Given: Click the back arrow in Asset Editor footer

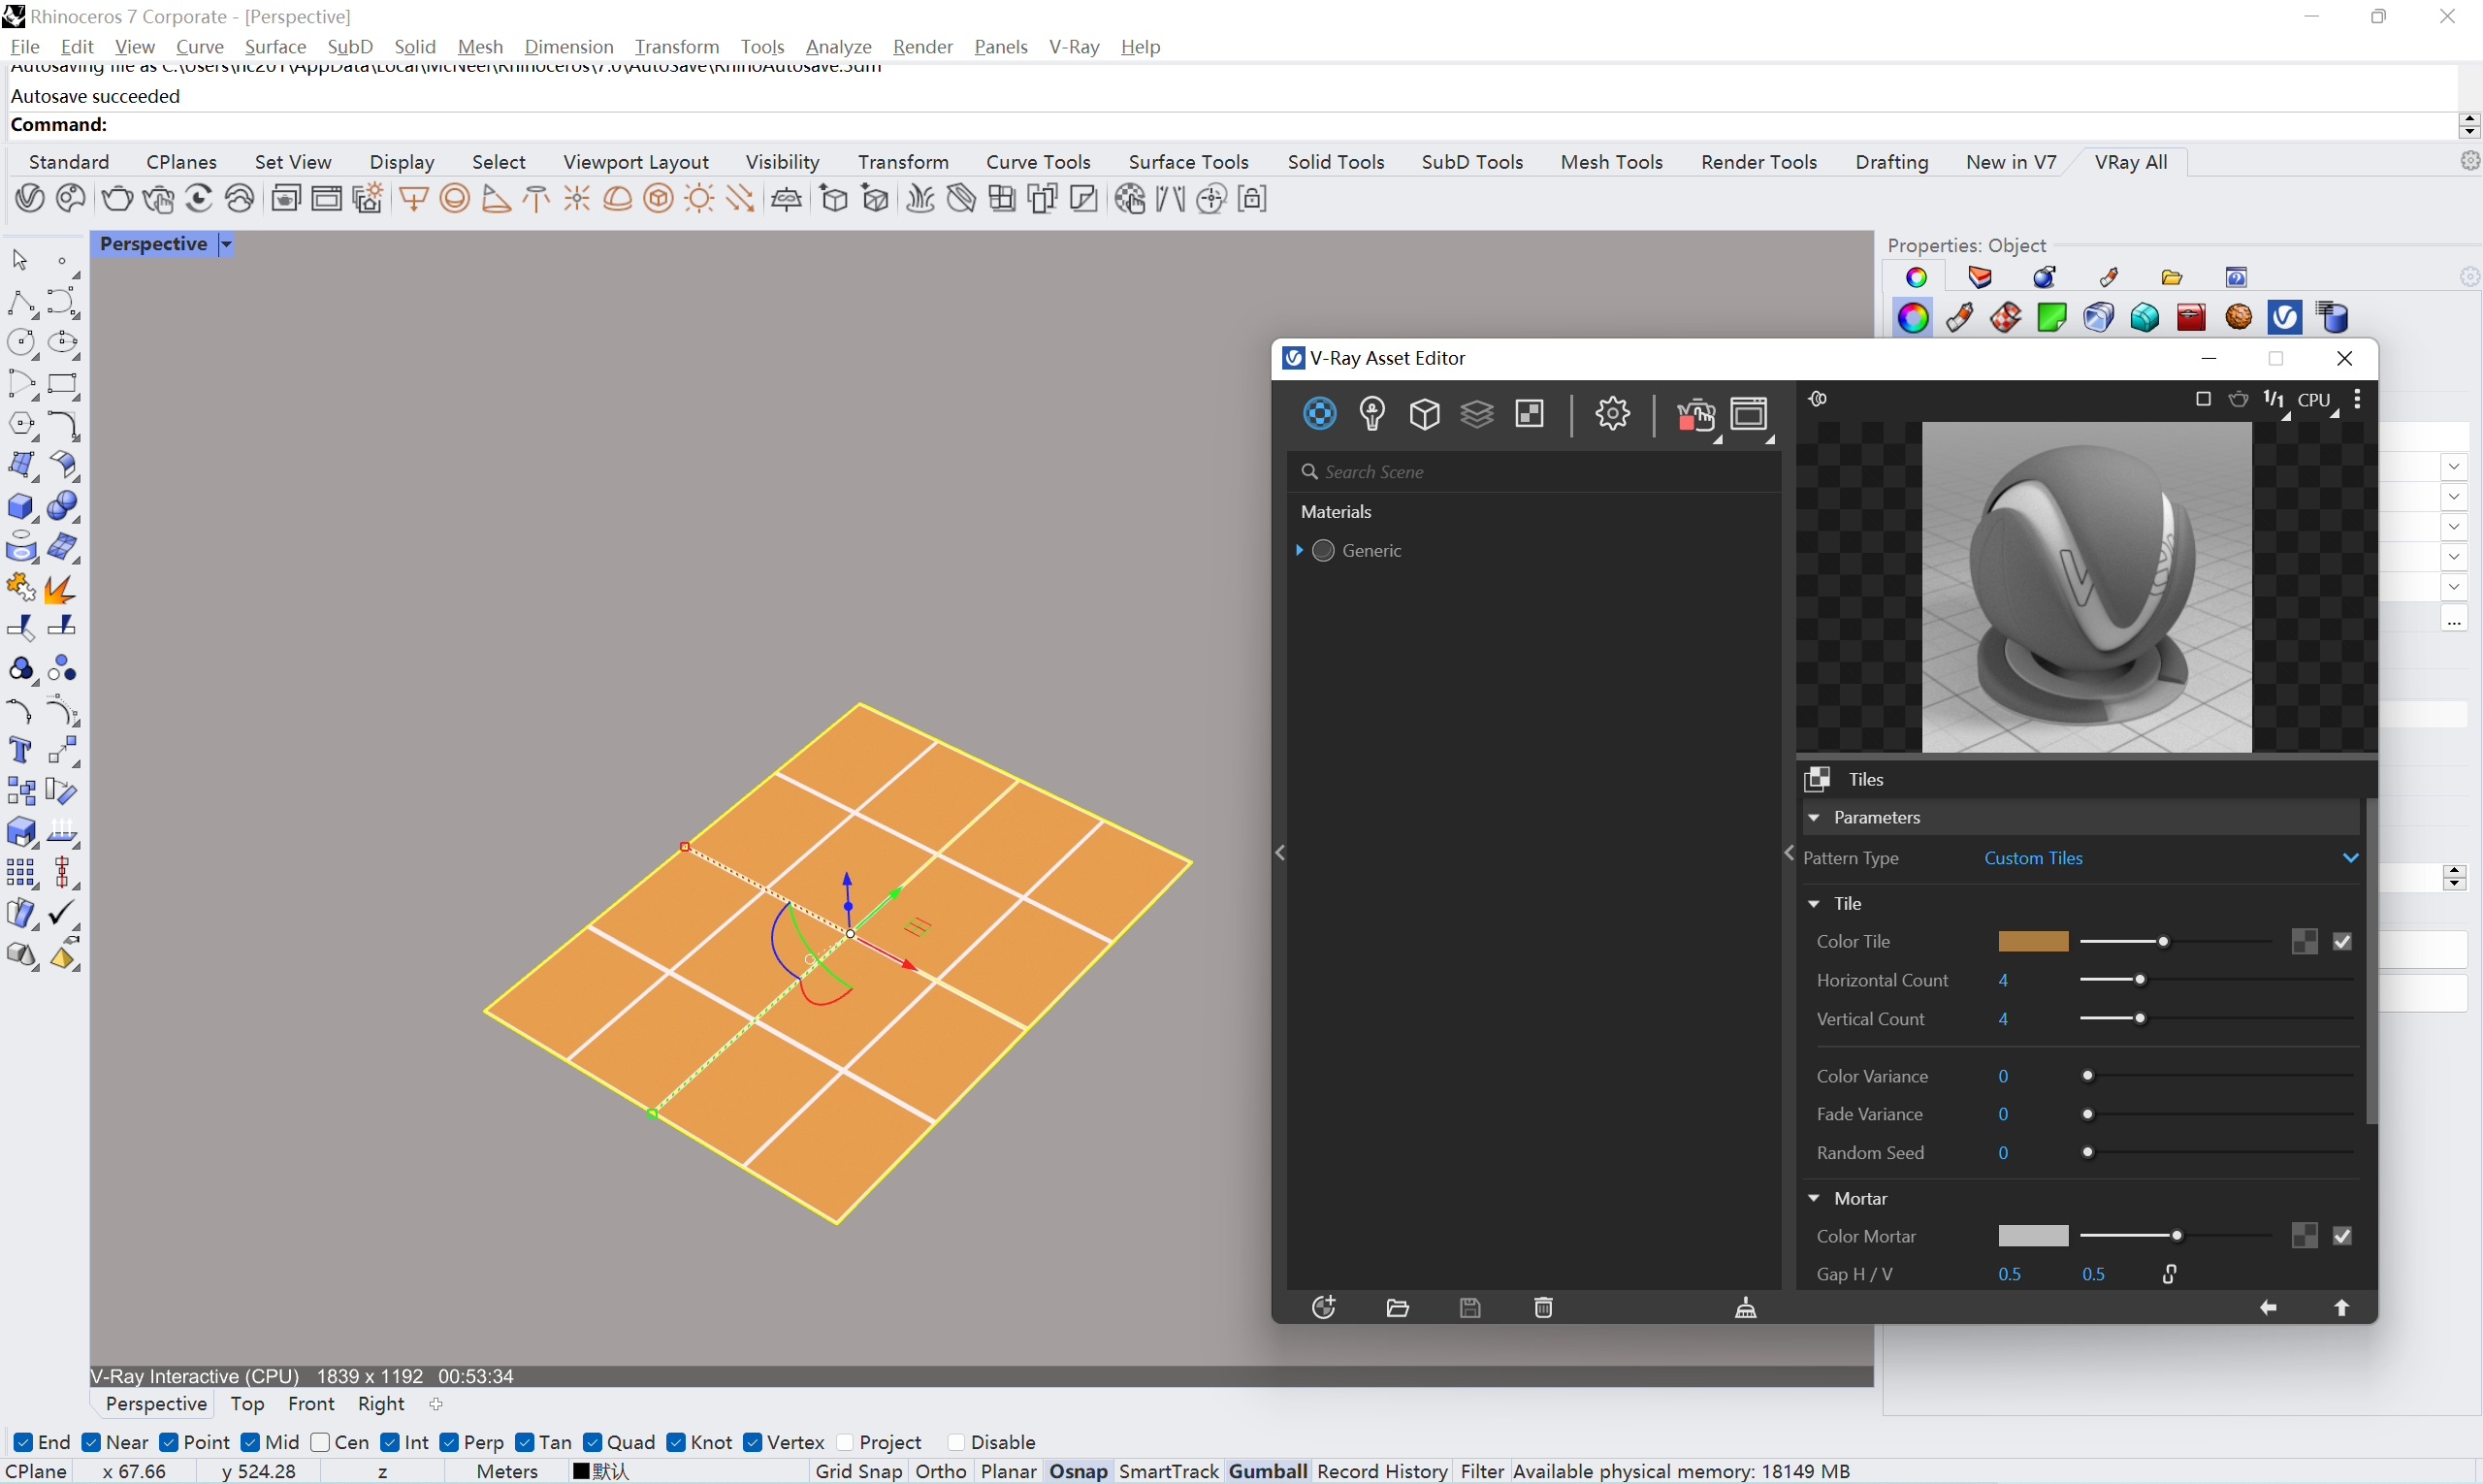Looking at the screenshot, I should click(2268, 1307).
